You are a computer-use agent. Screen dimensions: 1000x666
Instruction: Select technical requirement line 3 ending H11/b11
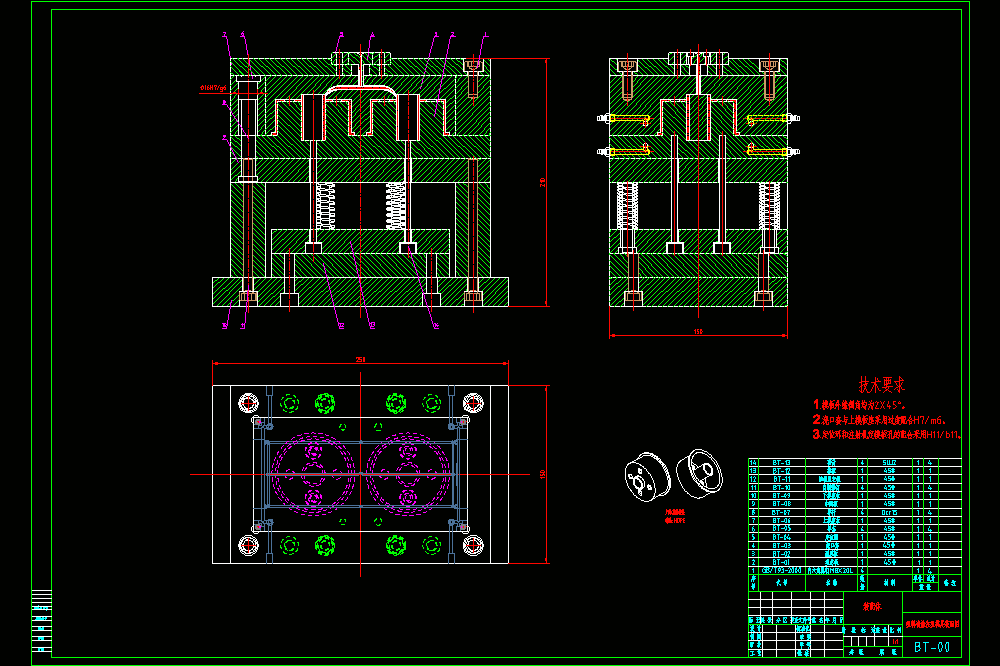(x=886, y=434)
